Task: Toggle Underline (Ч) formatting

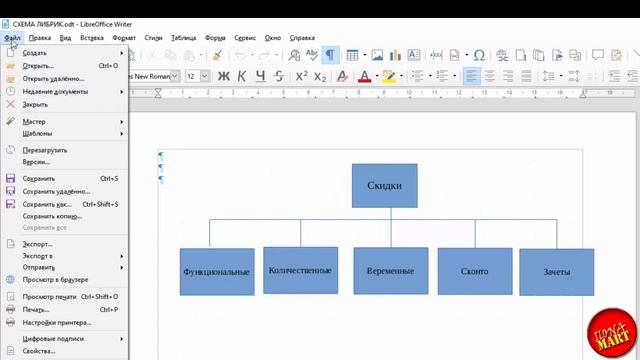Action: click(x=260, y=76)
